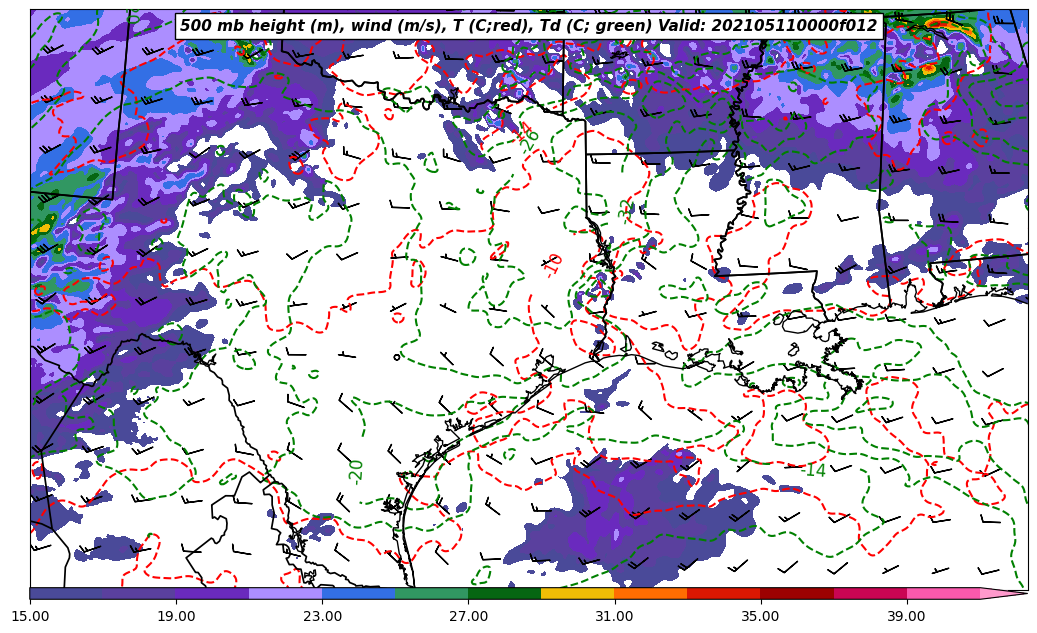Viewport: 1037px width, 633px height.
Task: Click the green -26 dewpoint contour label
Action: coord(531,137)
